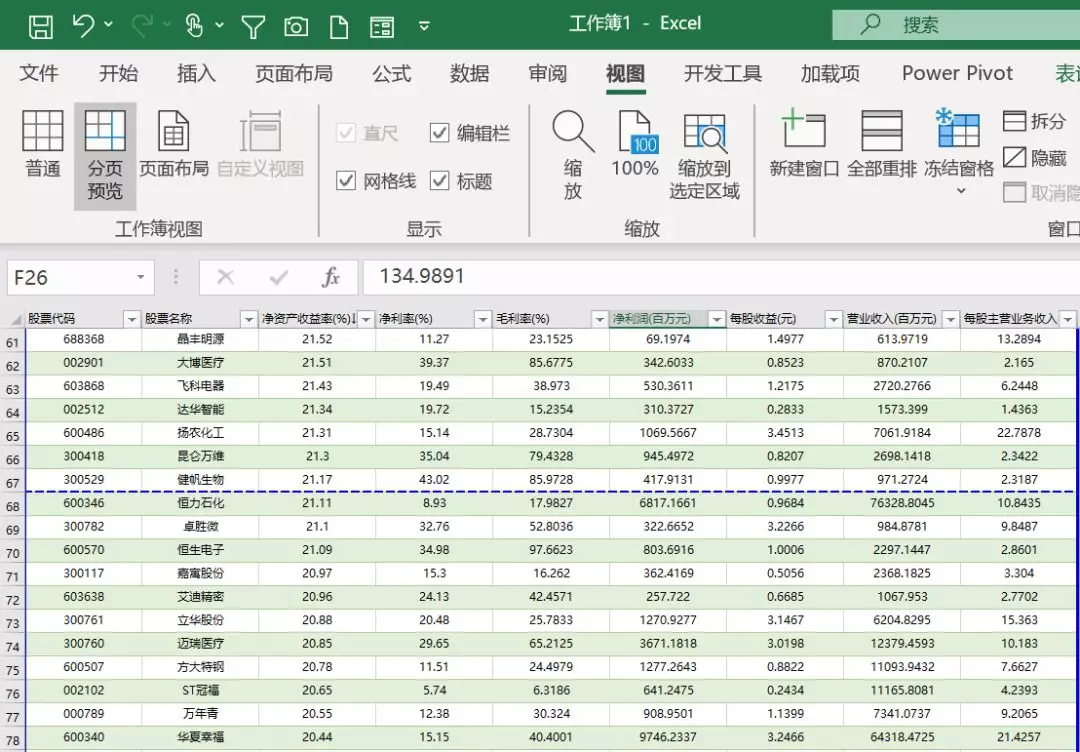Select 分页预览 page break preview
1080x752 pixels.
pos(105,156)
